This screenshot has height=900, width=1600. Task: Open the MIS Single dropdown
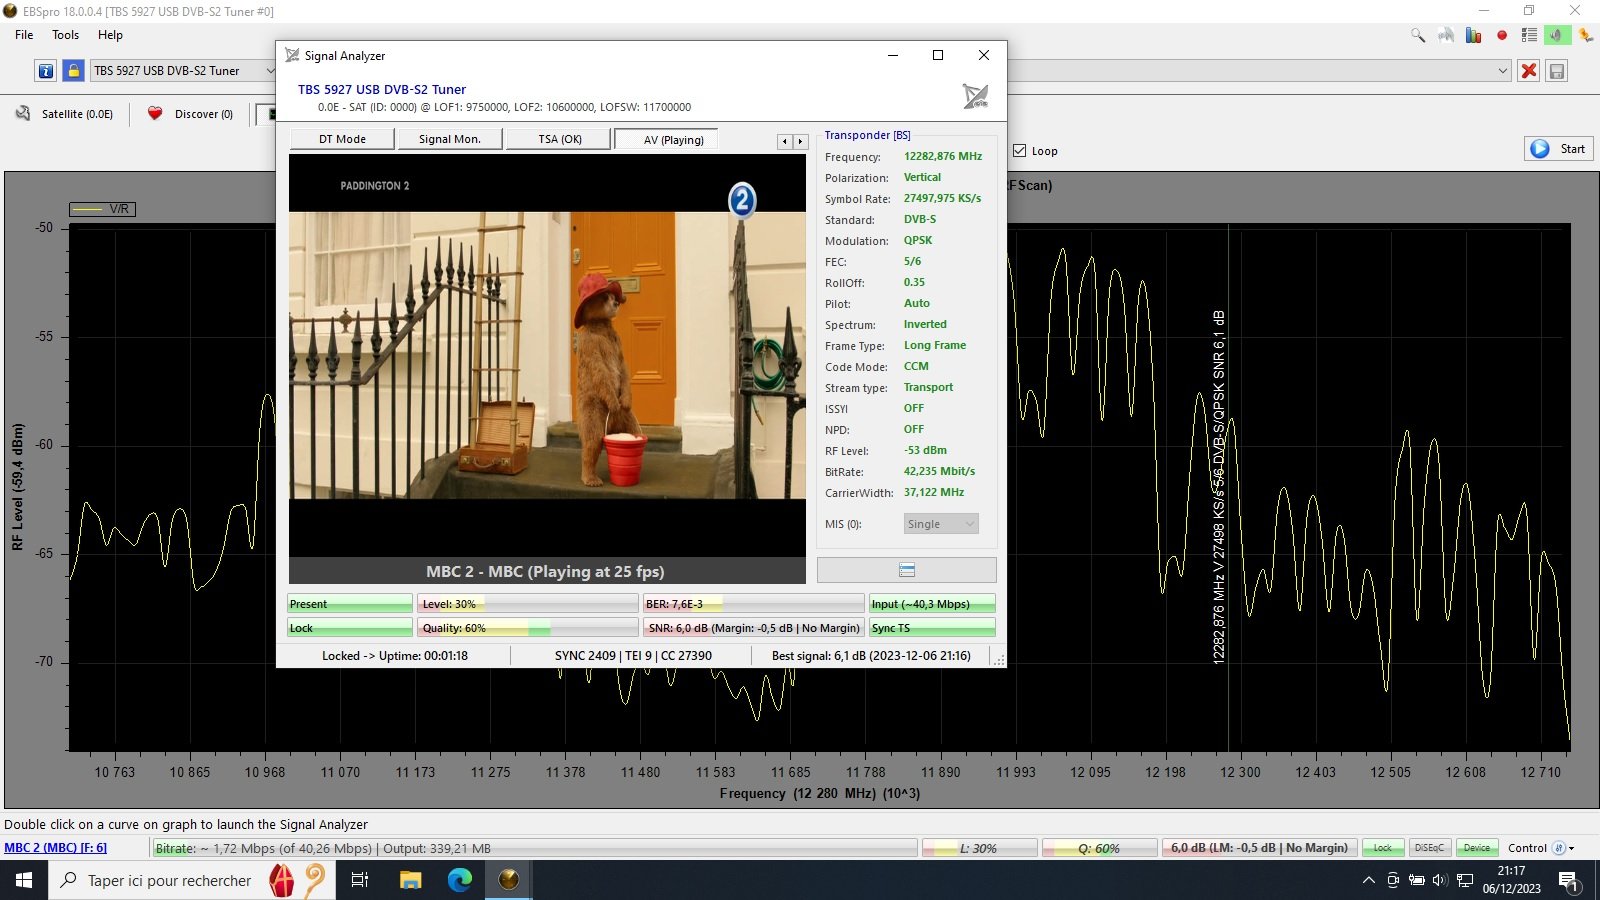[940, 524]
